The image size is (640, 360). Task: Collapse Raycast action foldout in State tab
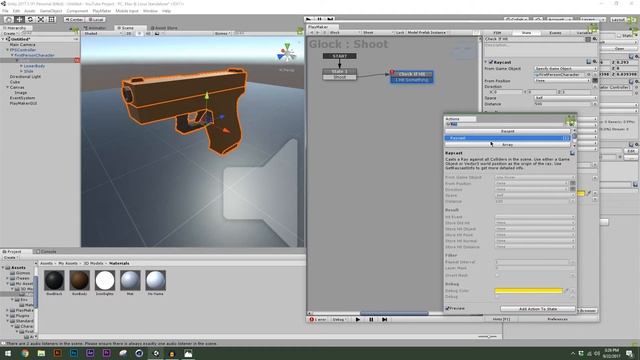pos(486,62)
